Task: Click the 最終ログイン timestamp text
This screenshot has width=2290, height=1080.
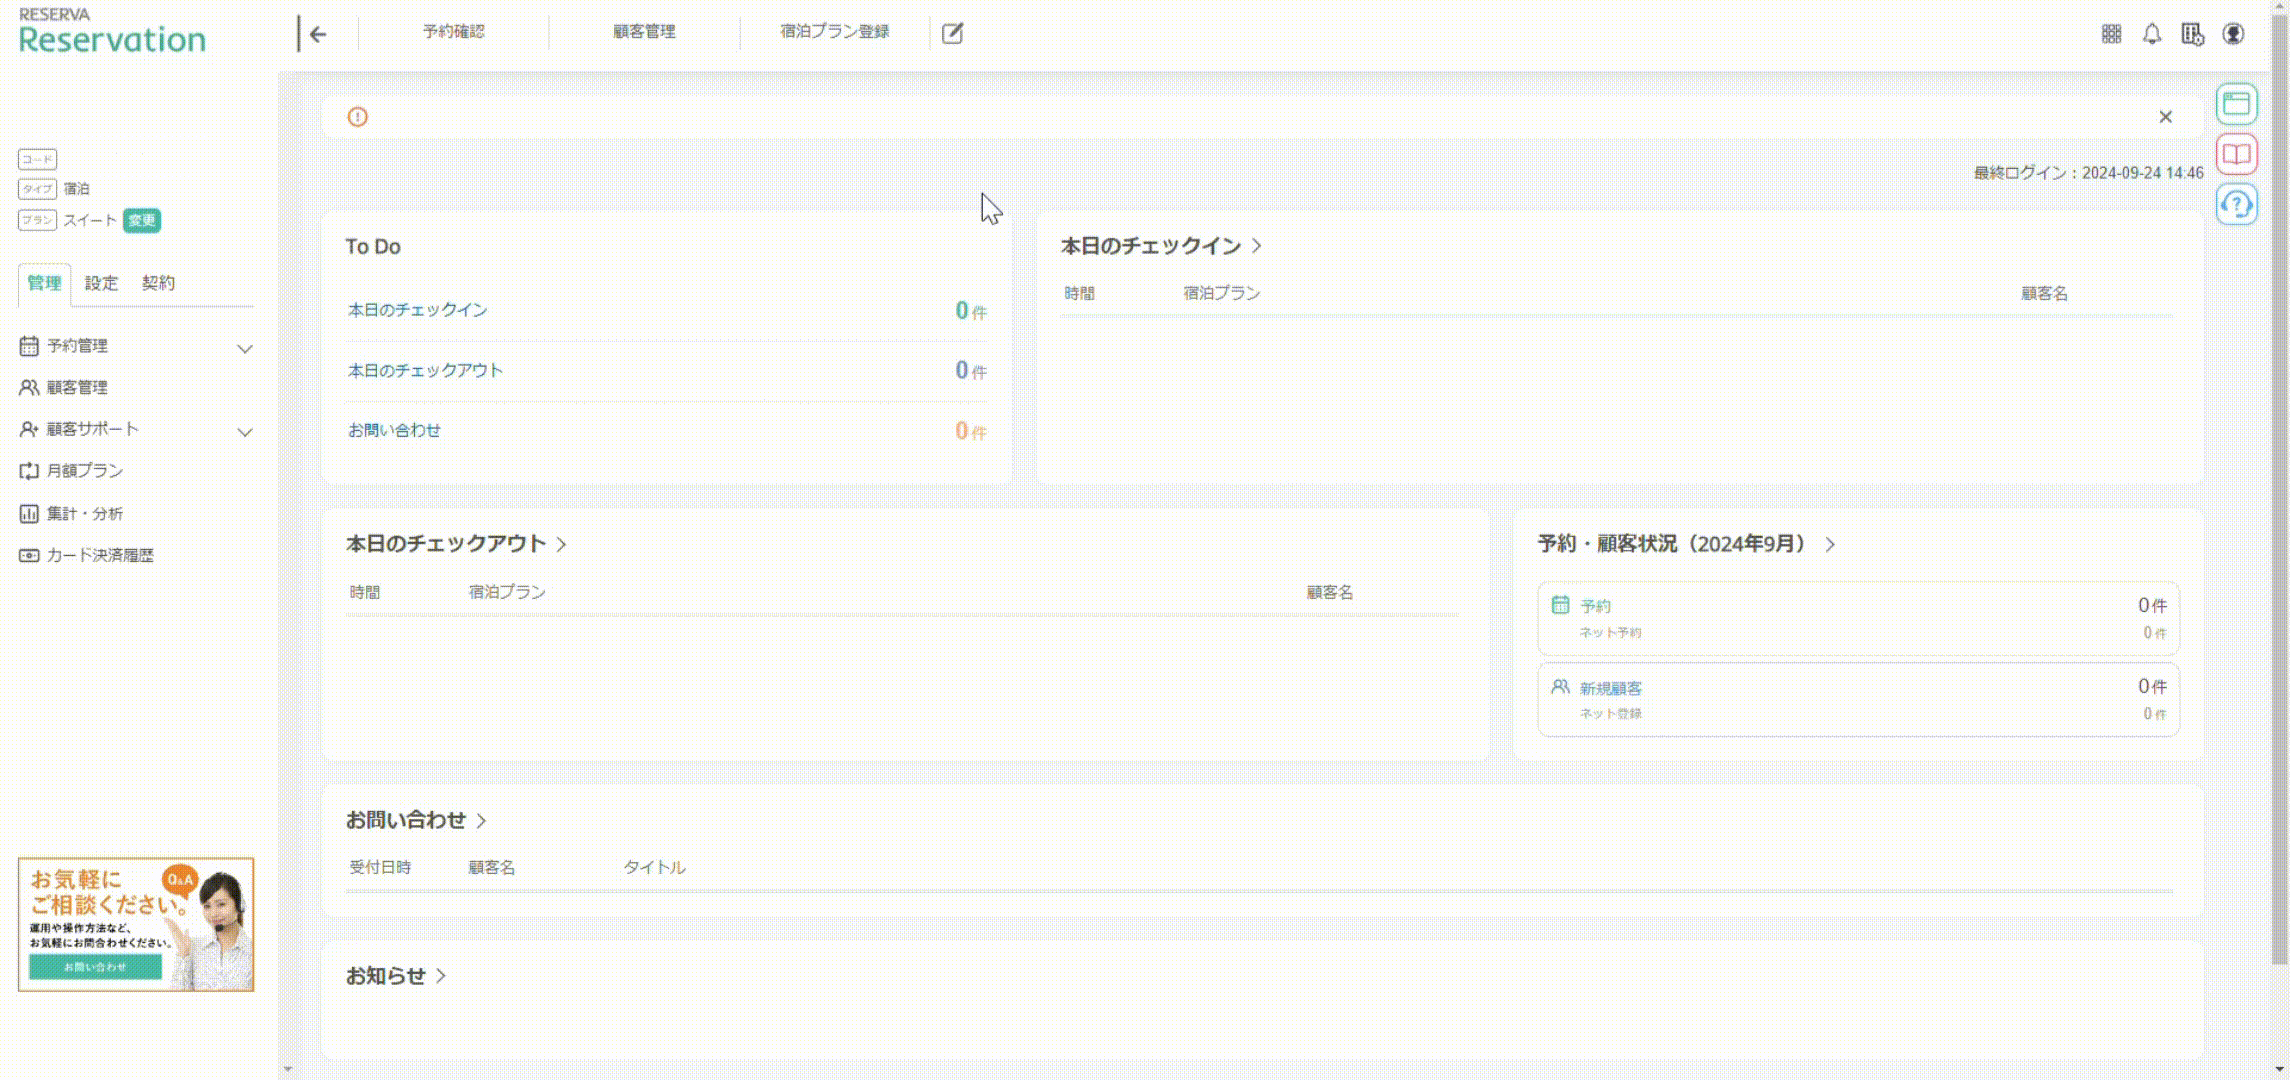Action: (x=2088, y=173)
